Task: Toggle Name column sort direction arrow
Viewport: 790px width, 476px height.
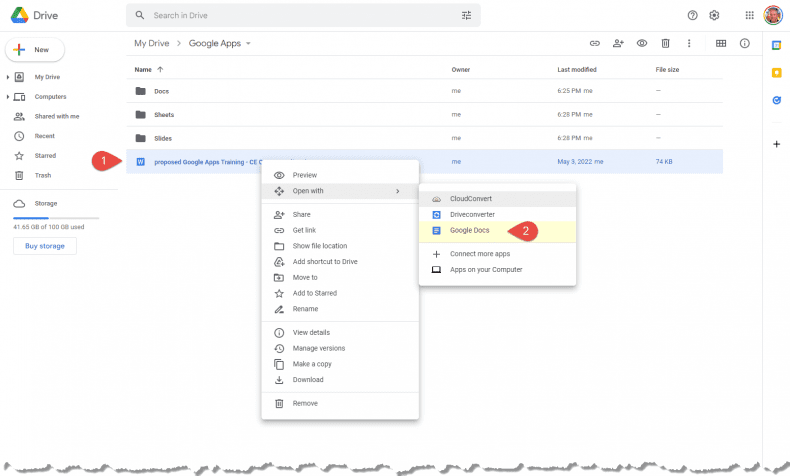Action: pos(161,70)
